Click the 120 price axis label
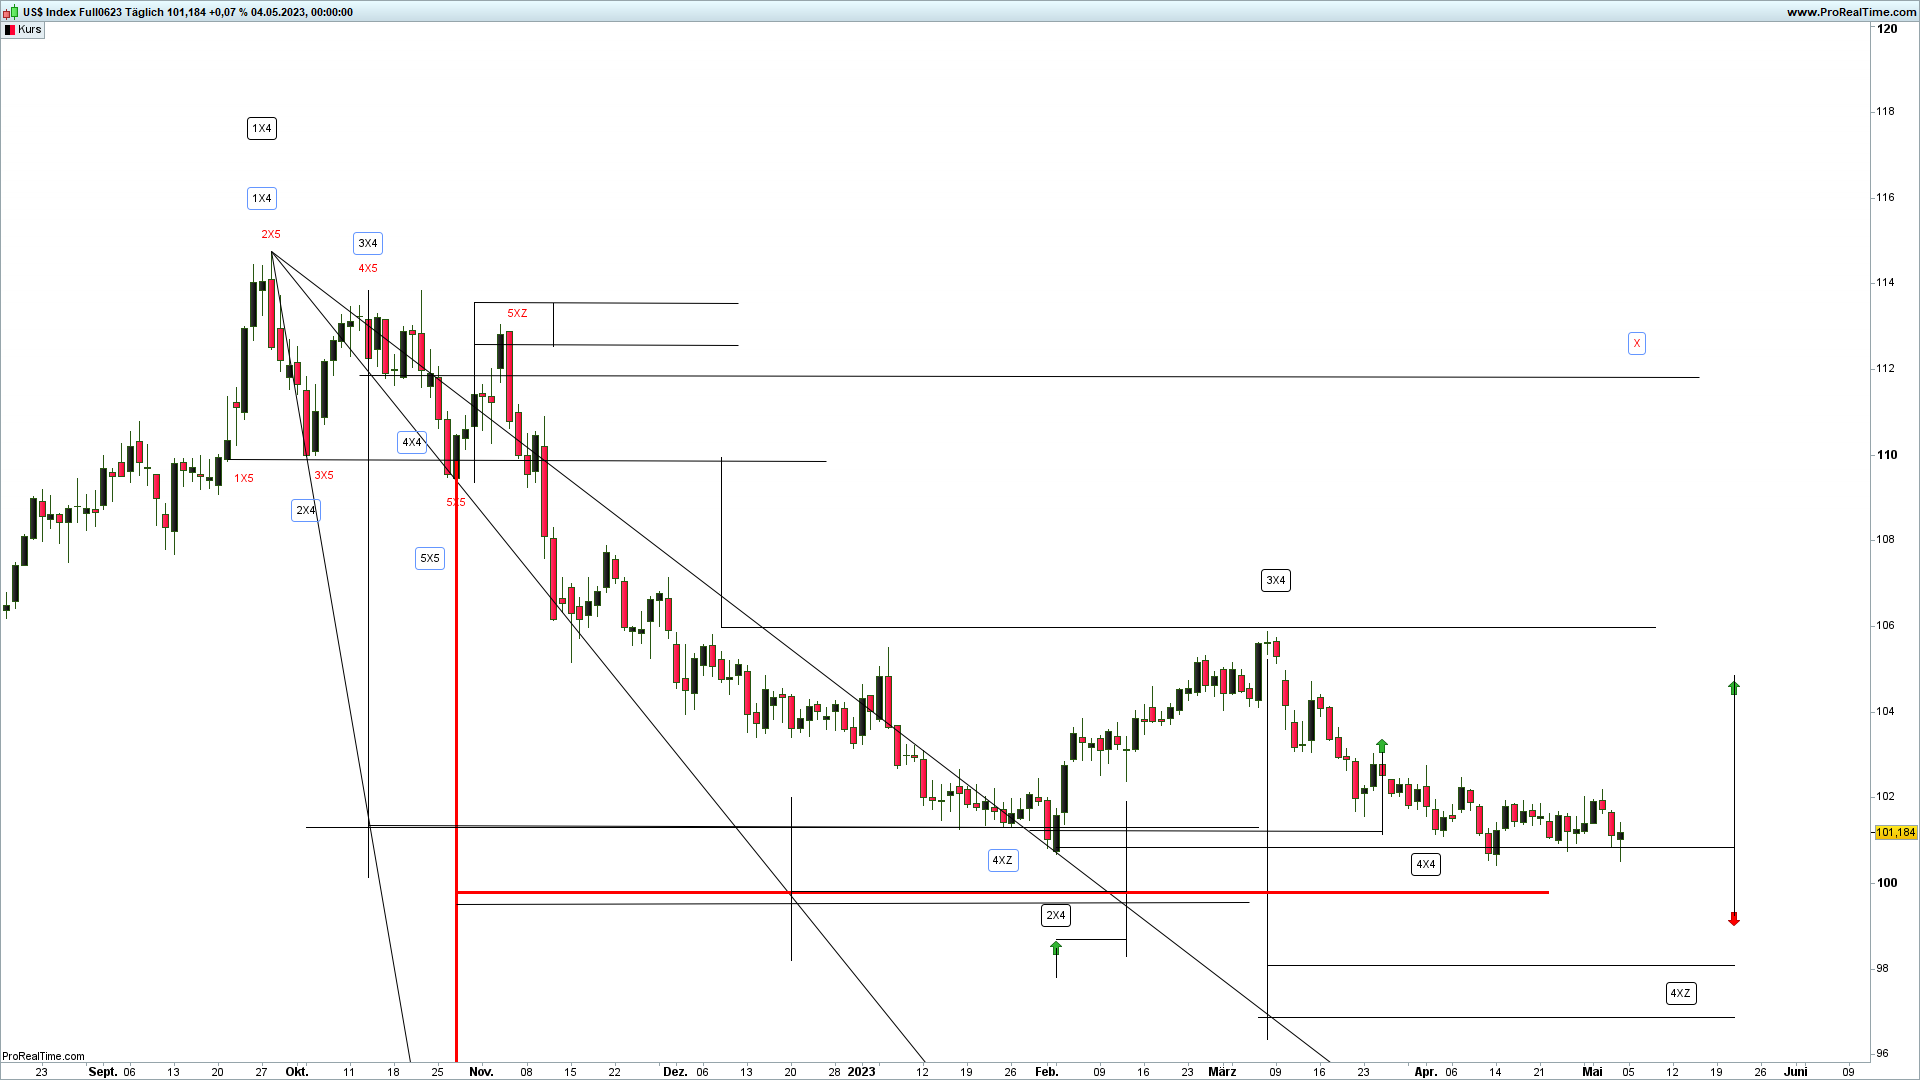 coord(1887,29)
